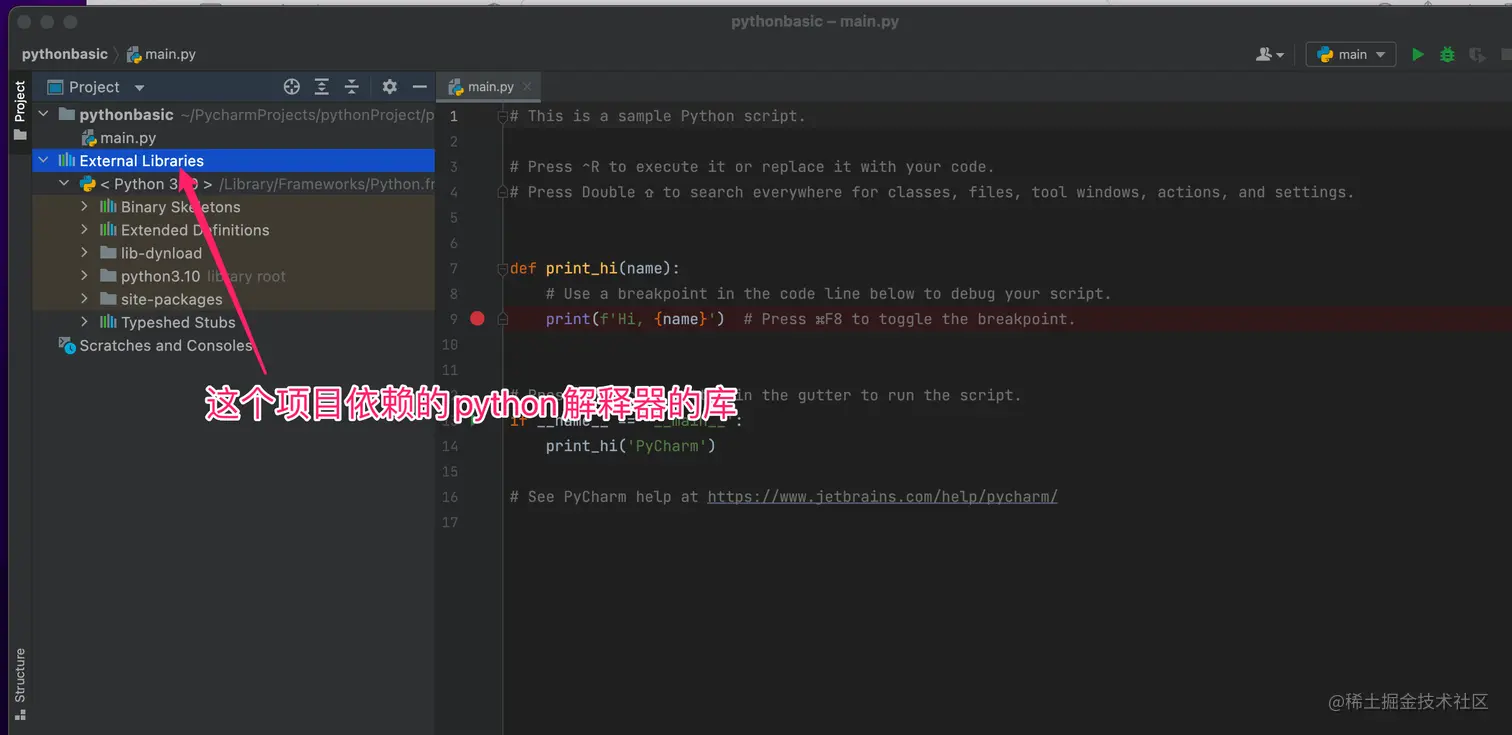Click pythonbasic in the navigation breadcrumb

(x=65, y=54)
